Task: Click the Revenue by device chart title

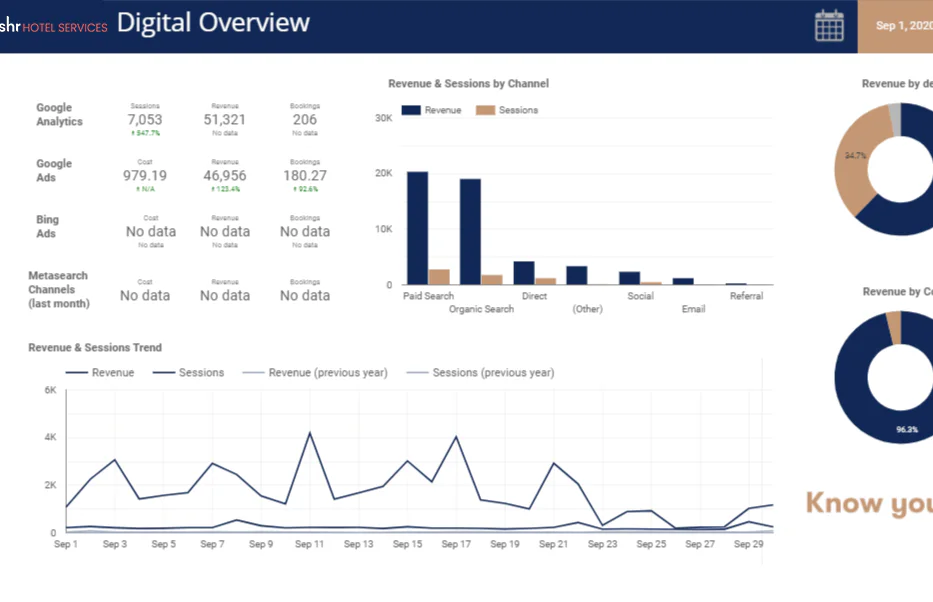Action: 897,84
